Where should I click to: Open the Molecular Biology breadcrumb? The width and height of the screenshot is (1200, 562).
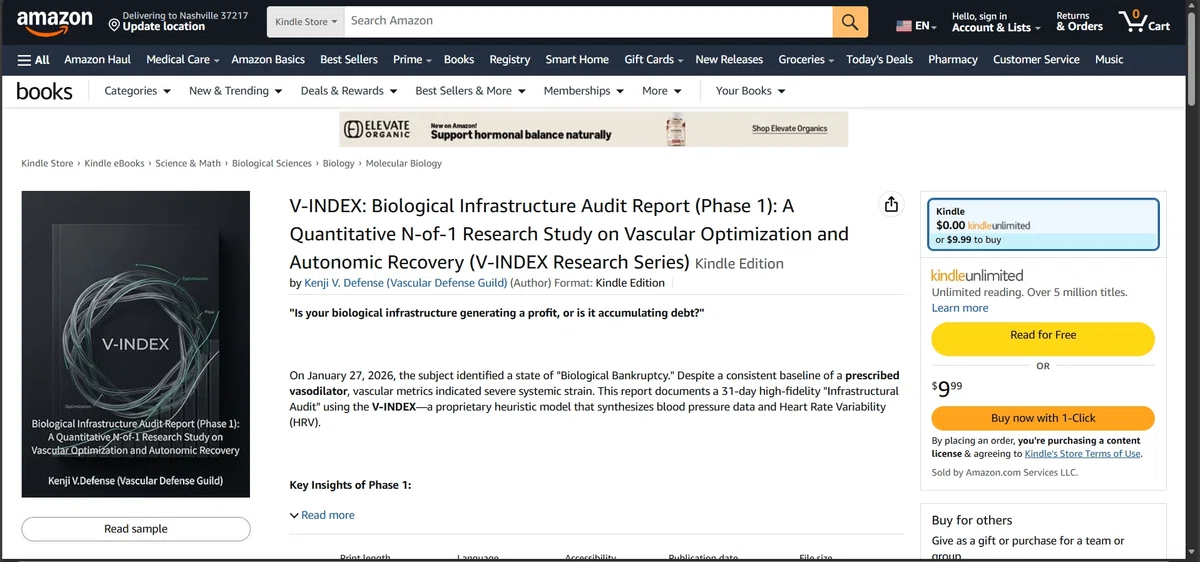pyautogui.click(x=404, y=163)
